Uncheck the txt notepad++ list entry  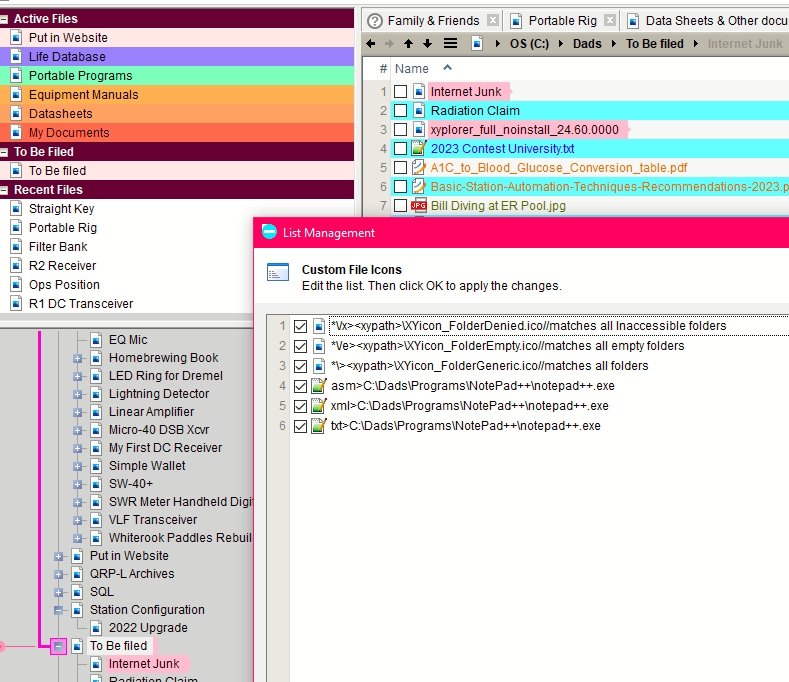[x=300, y=426]
